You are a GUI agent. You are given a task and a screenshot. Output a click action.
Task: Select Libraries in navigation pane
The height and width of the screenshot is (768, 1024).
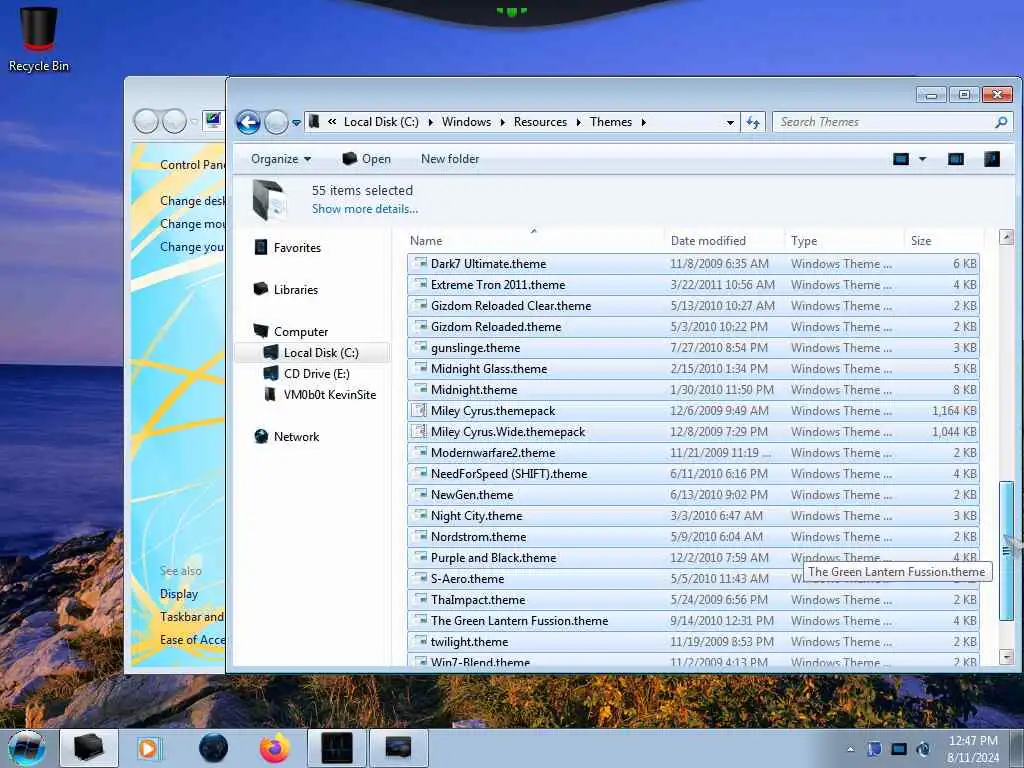point(296,289)
